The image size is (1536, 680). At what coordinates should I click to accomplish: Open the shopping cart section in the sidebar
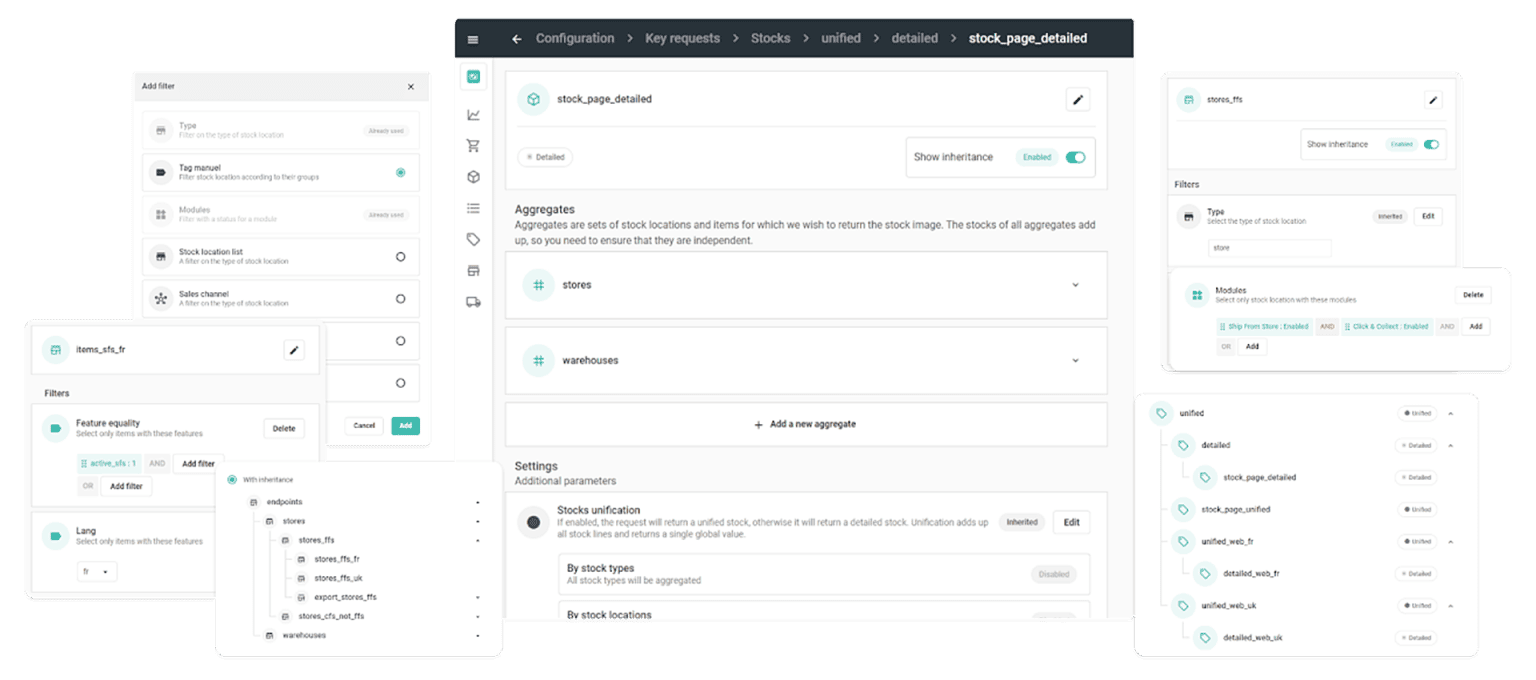coord(473,146)
